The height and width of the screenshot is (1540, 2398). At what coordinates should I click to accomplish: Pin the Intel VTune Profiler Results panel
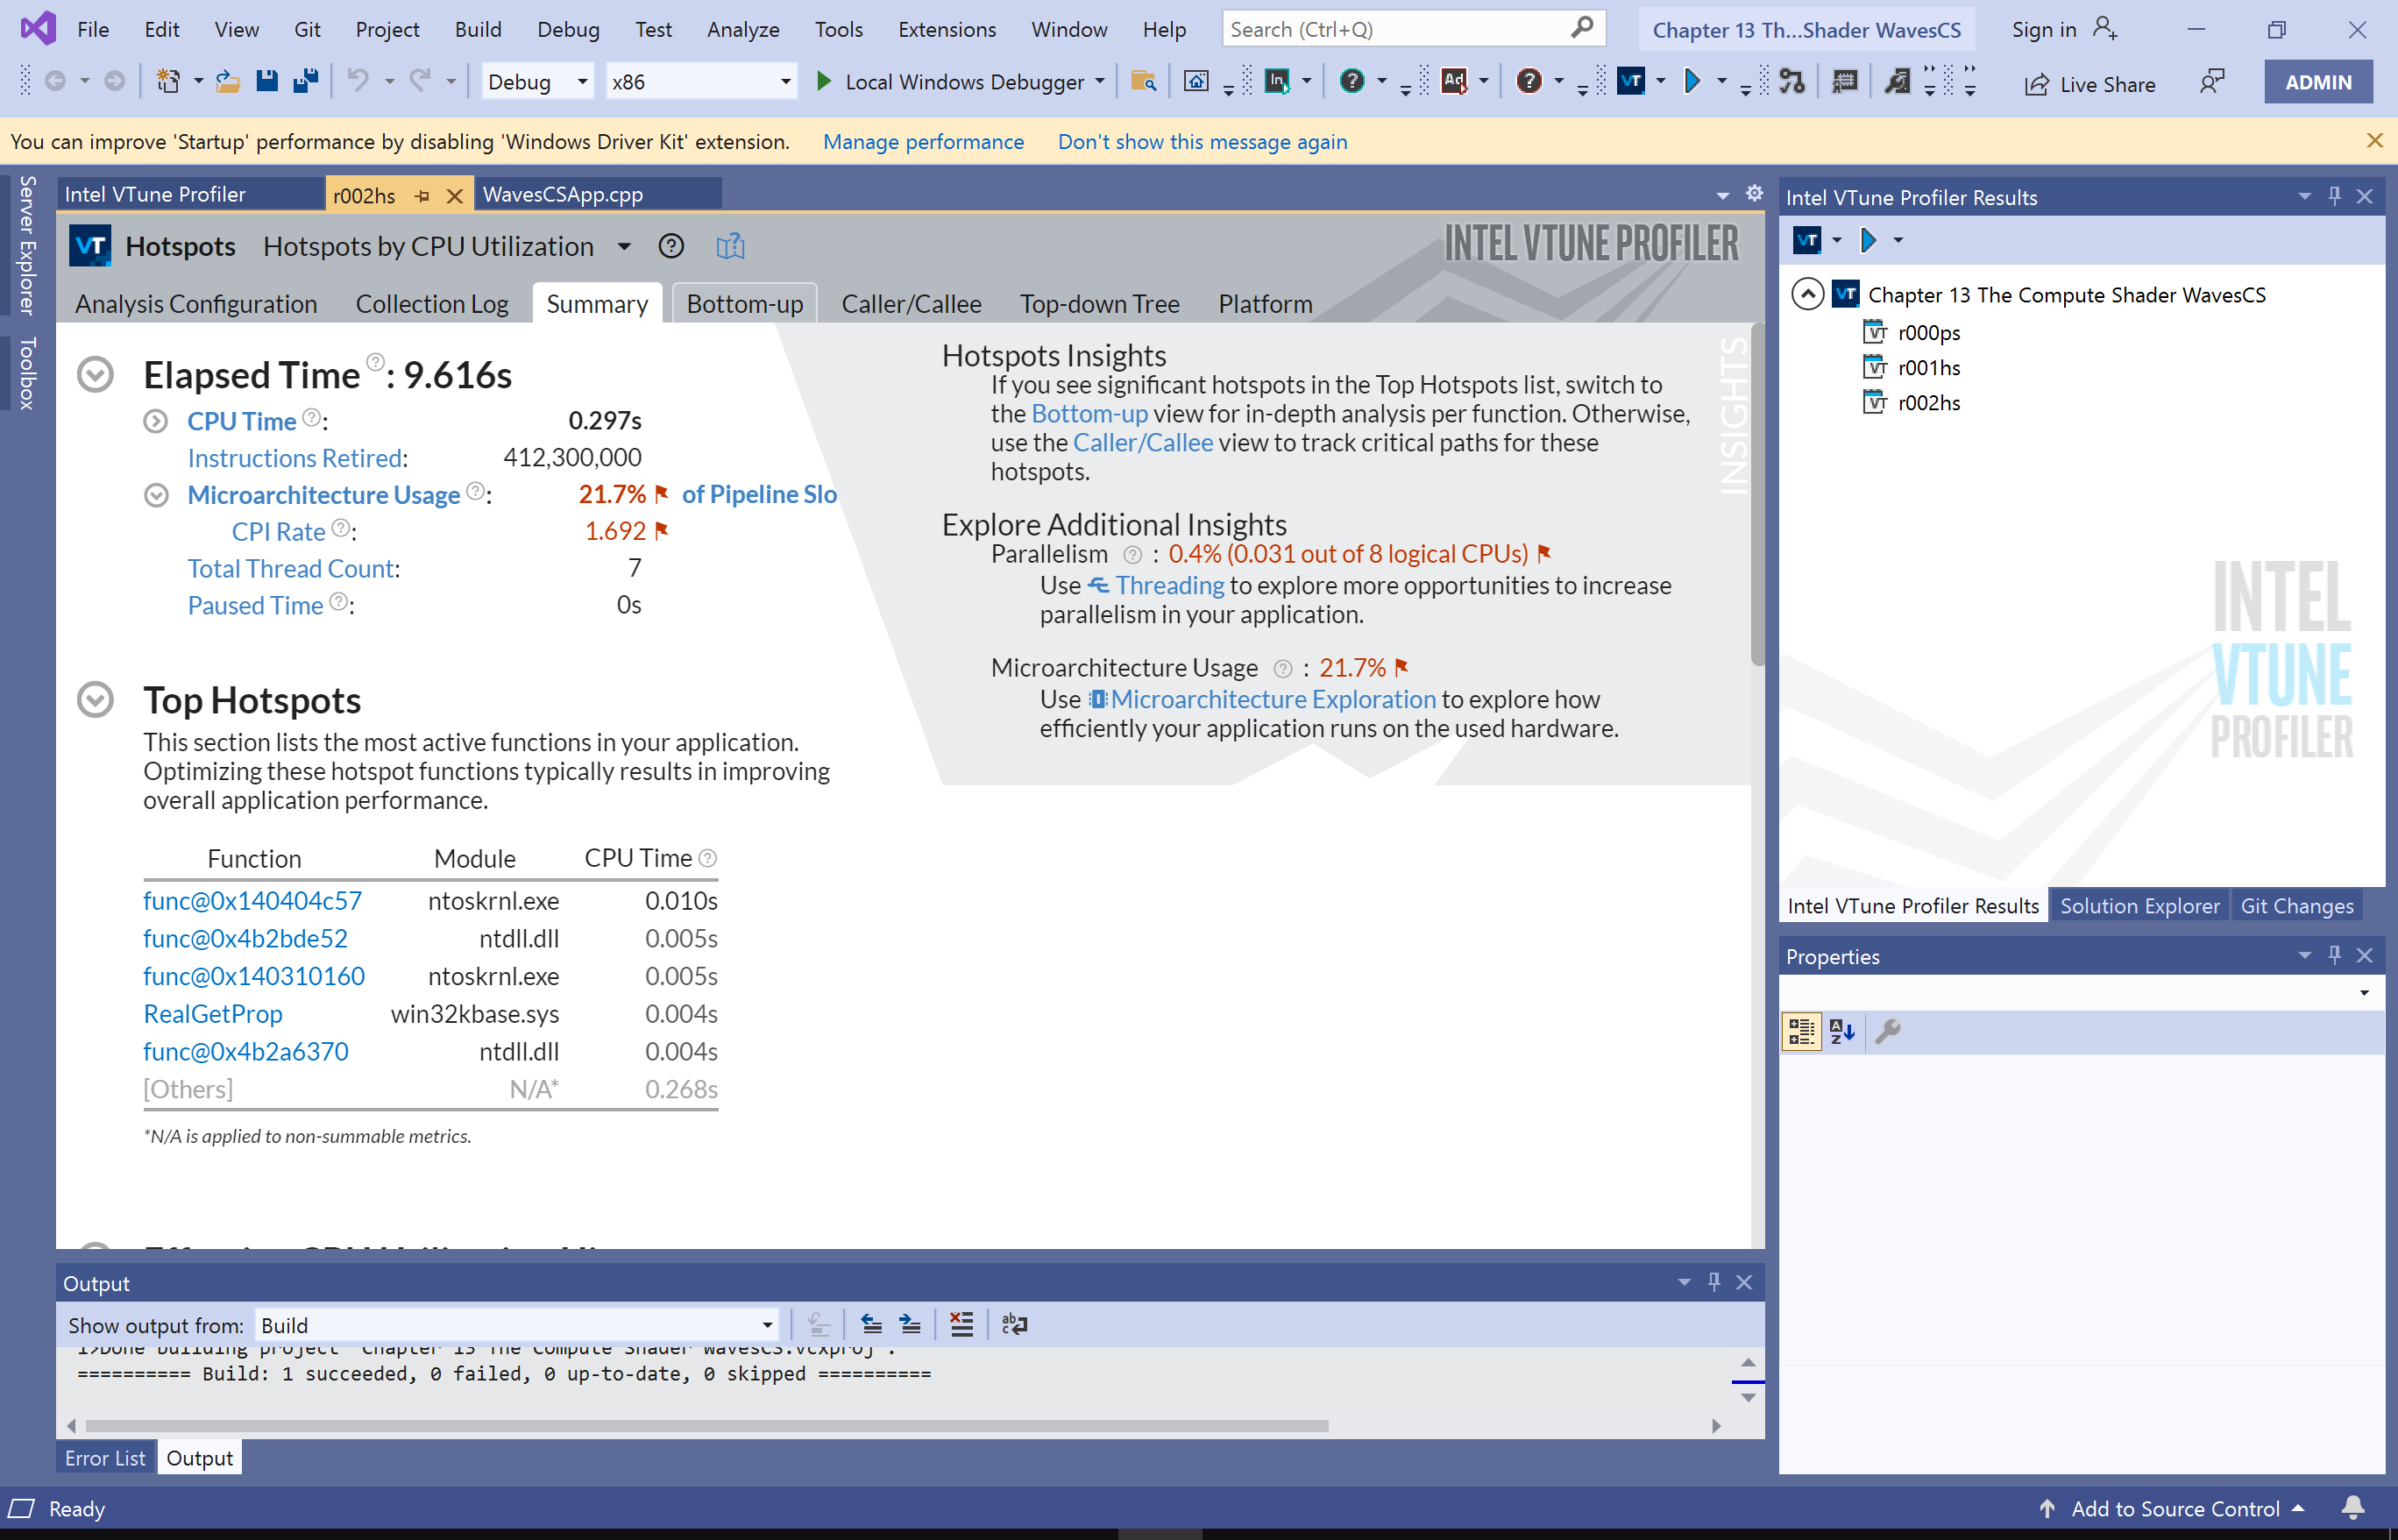tap(2334, 196)
